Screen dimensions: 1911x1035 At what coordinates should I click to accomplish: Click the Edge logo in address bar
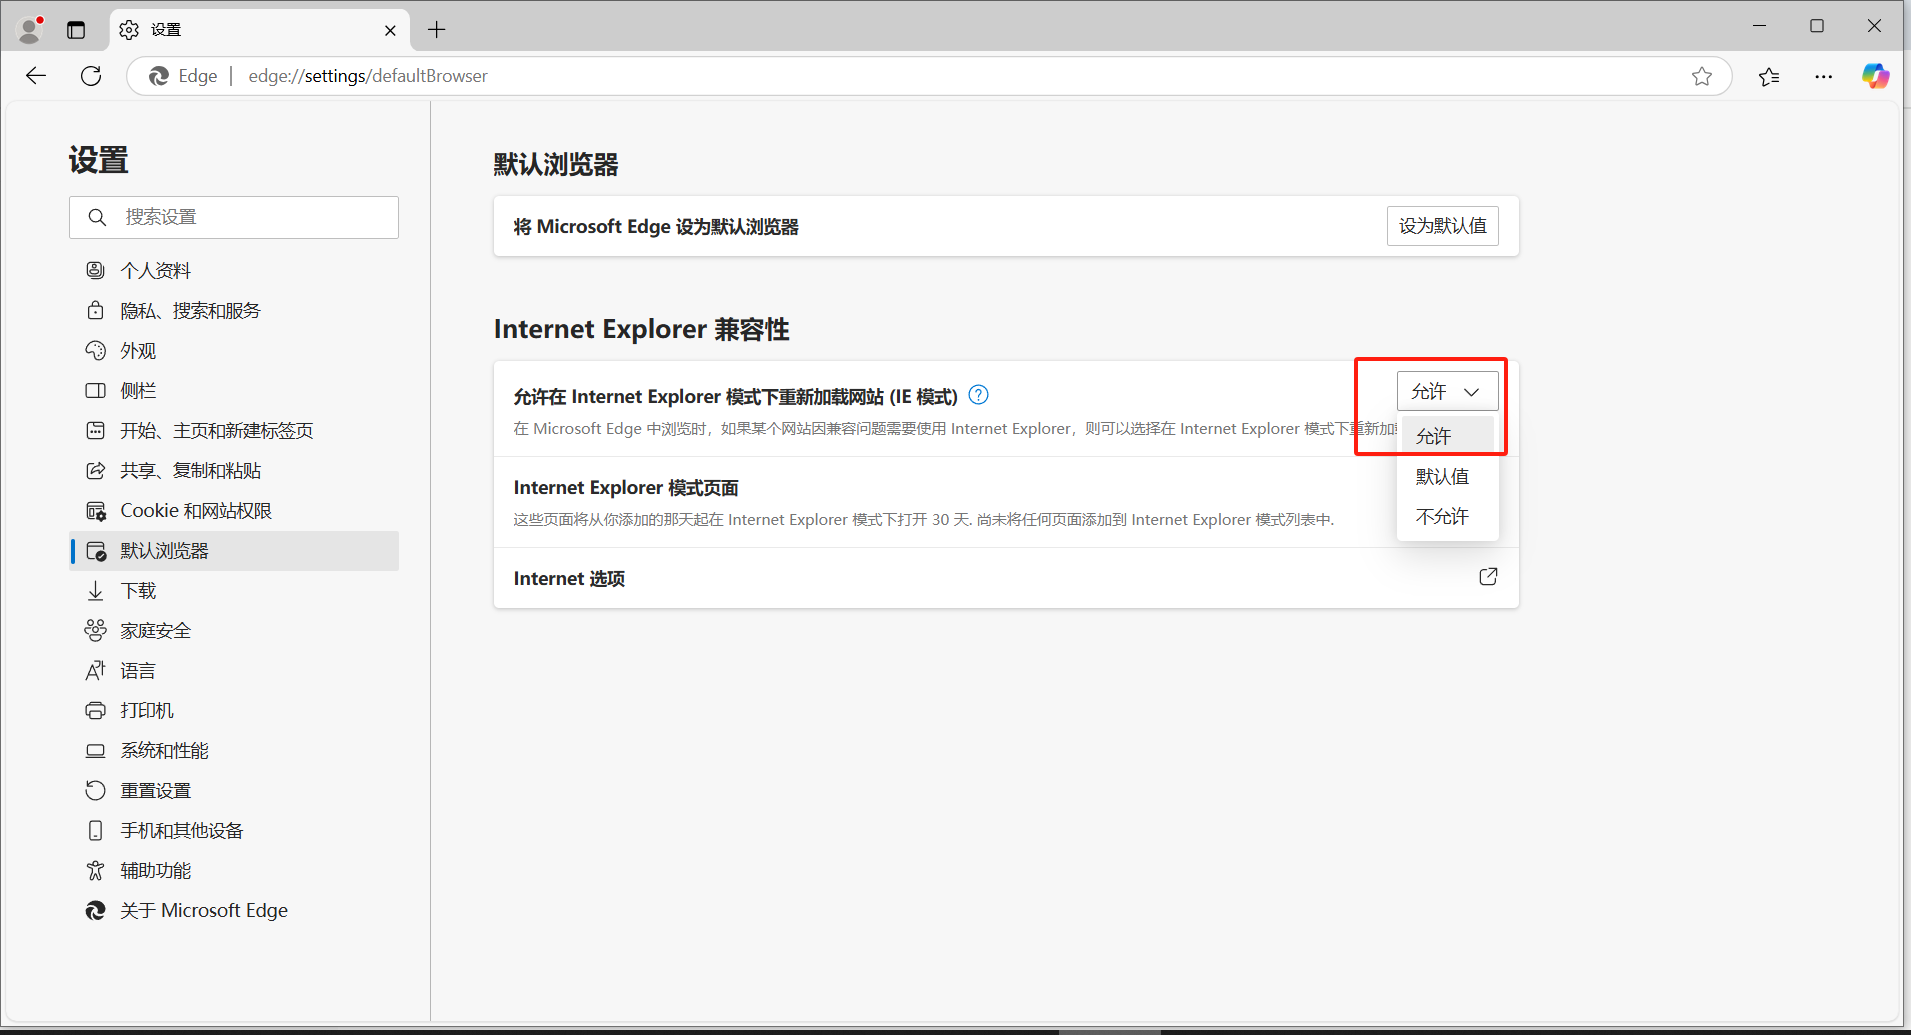pos(159,76)
